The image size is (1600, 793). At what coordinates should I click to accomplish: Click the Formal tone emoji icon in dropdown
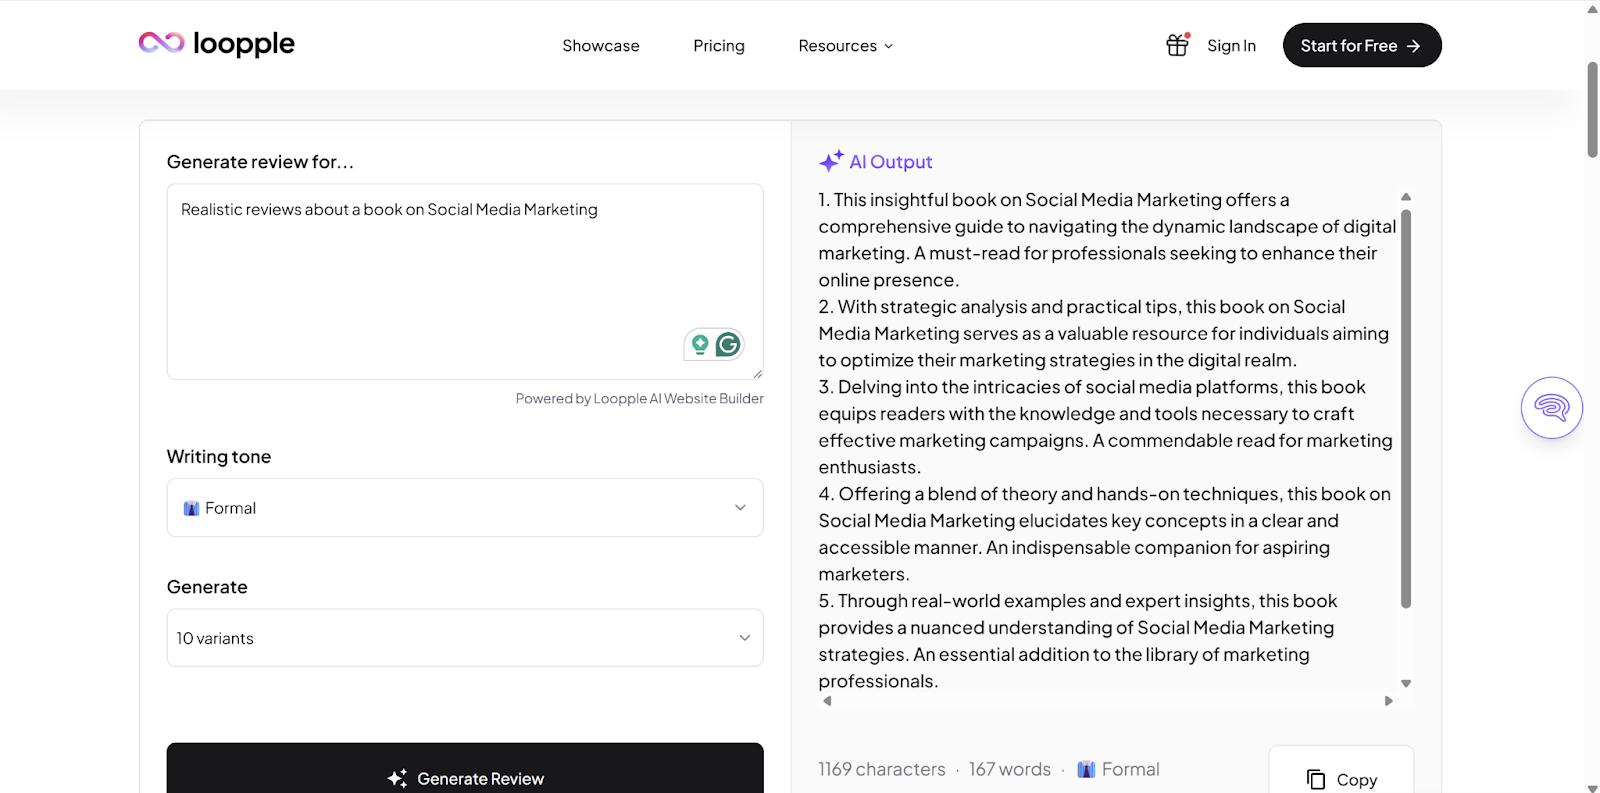click(x=191, y=508)
